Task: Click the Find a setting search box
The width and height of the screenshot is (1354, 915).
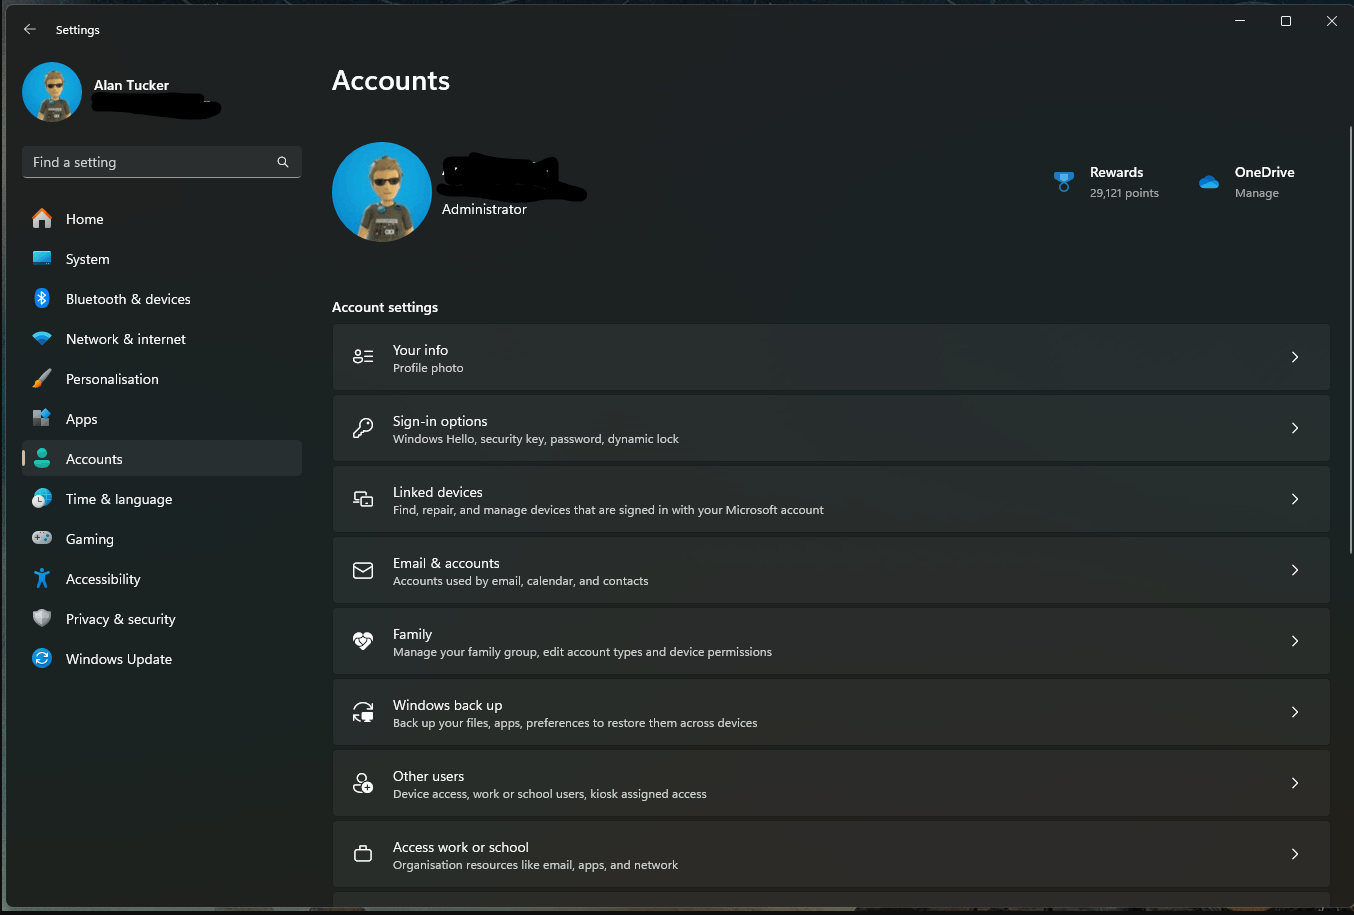Action: 162,162
